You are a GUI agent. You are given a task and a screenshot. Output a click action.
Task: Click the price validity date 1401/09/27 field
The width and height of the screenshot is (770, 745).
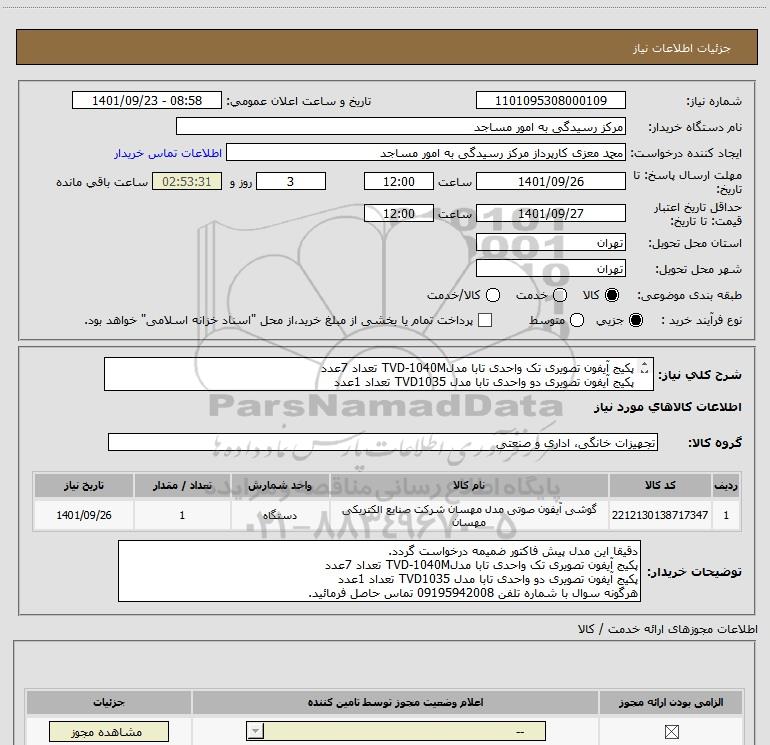tap(550, 214)
